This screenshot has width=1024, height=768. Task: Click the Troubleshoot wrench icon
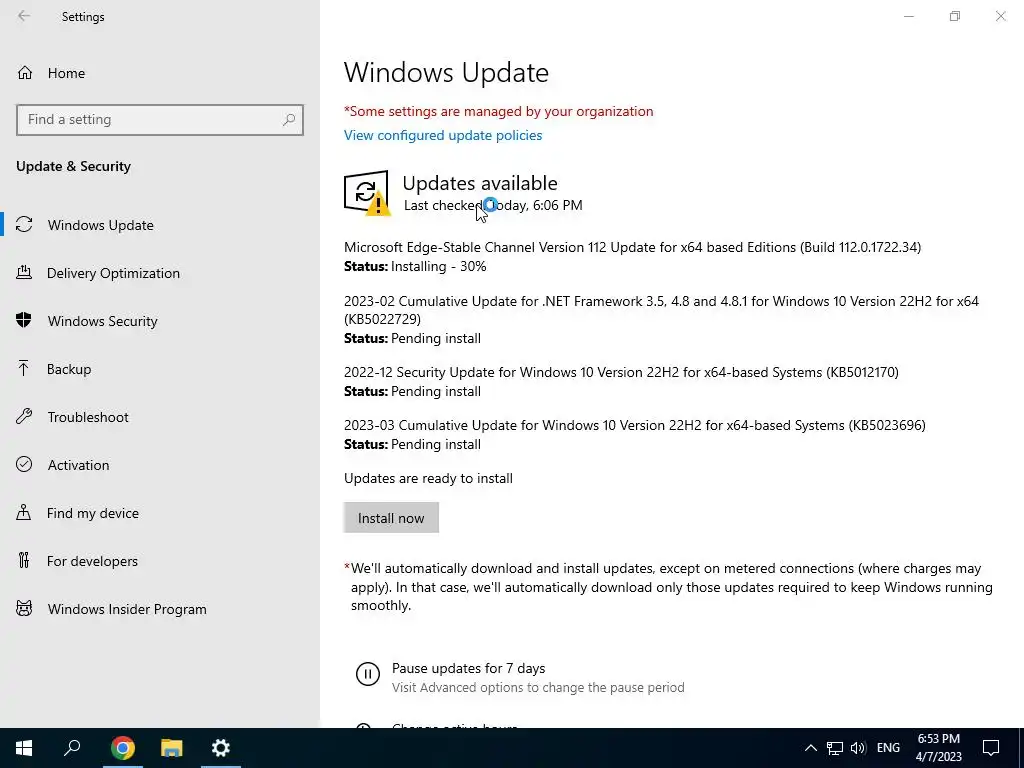click(x=24, y=417)
